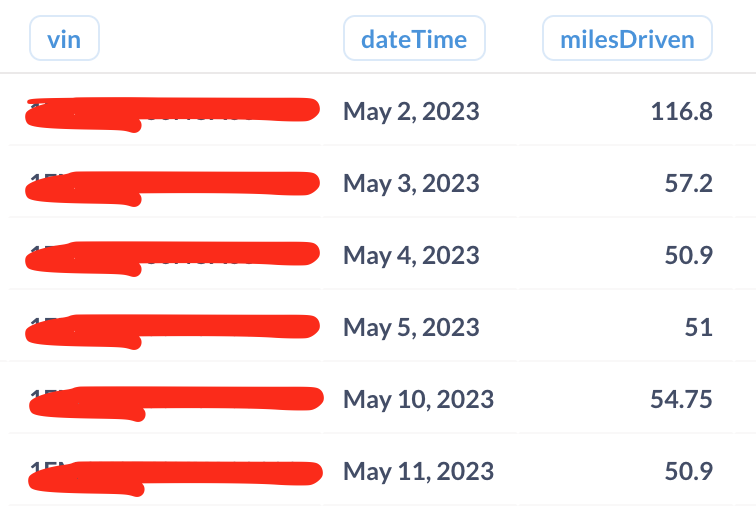Image resolution: width=756 pixels, height=516 pixels.
Task: Select the 50.9 value for May 11
Action: (x=688, y=471)
